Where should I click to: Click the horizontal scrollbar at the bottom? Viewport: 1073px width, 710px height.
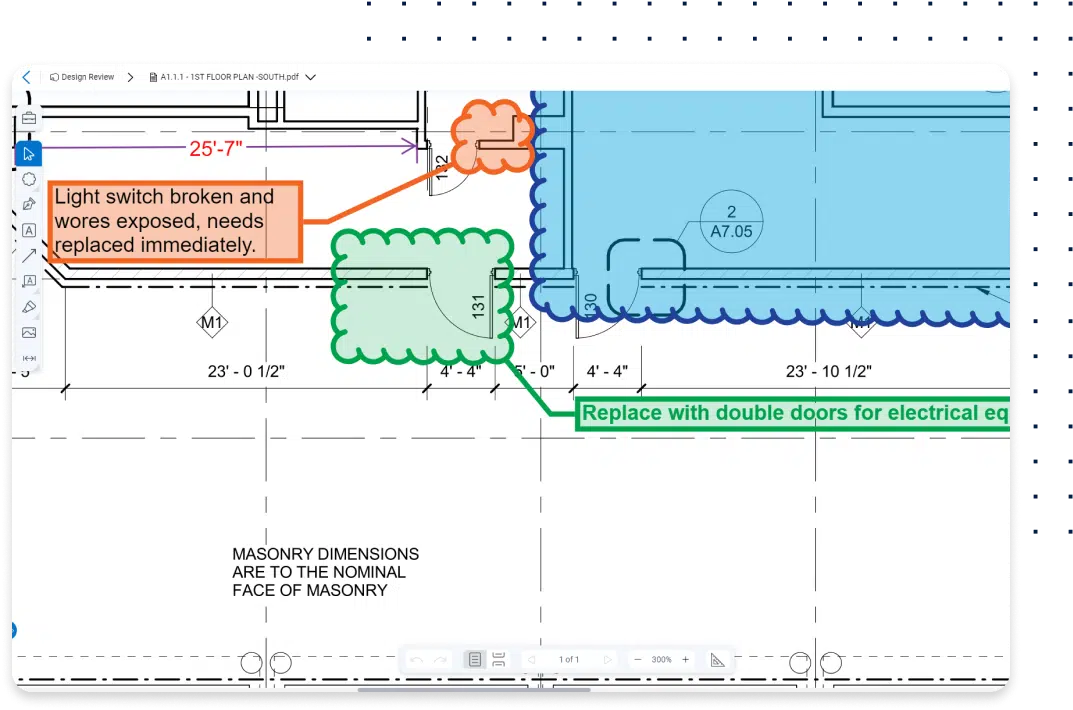coord(474,689)
